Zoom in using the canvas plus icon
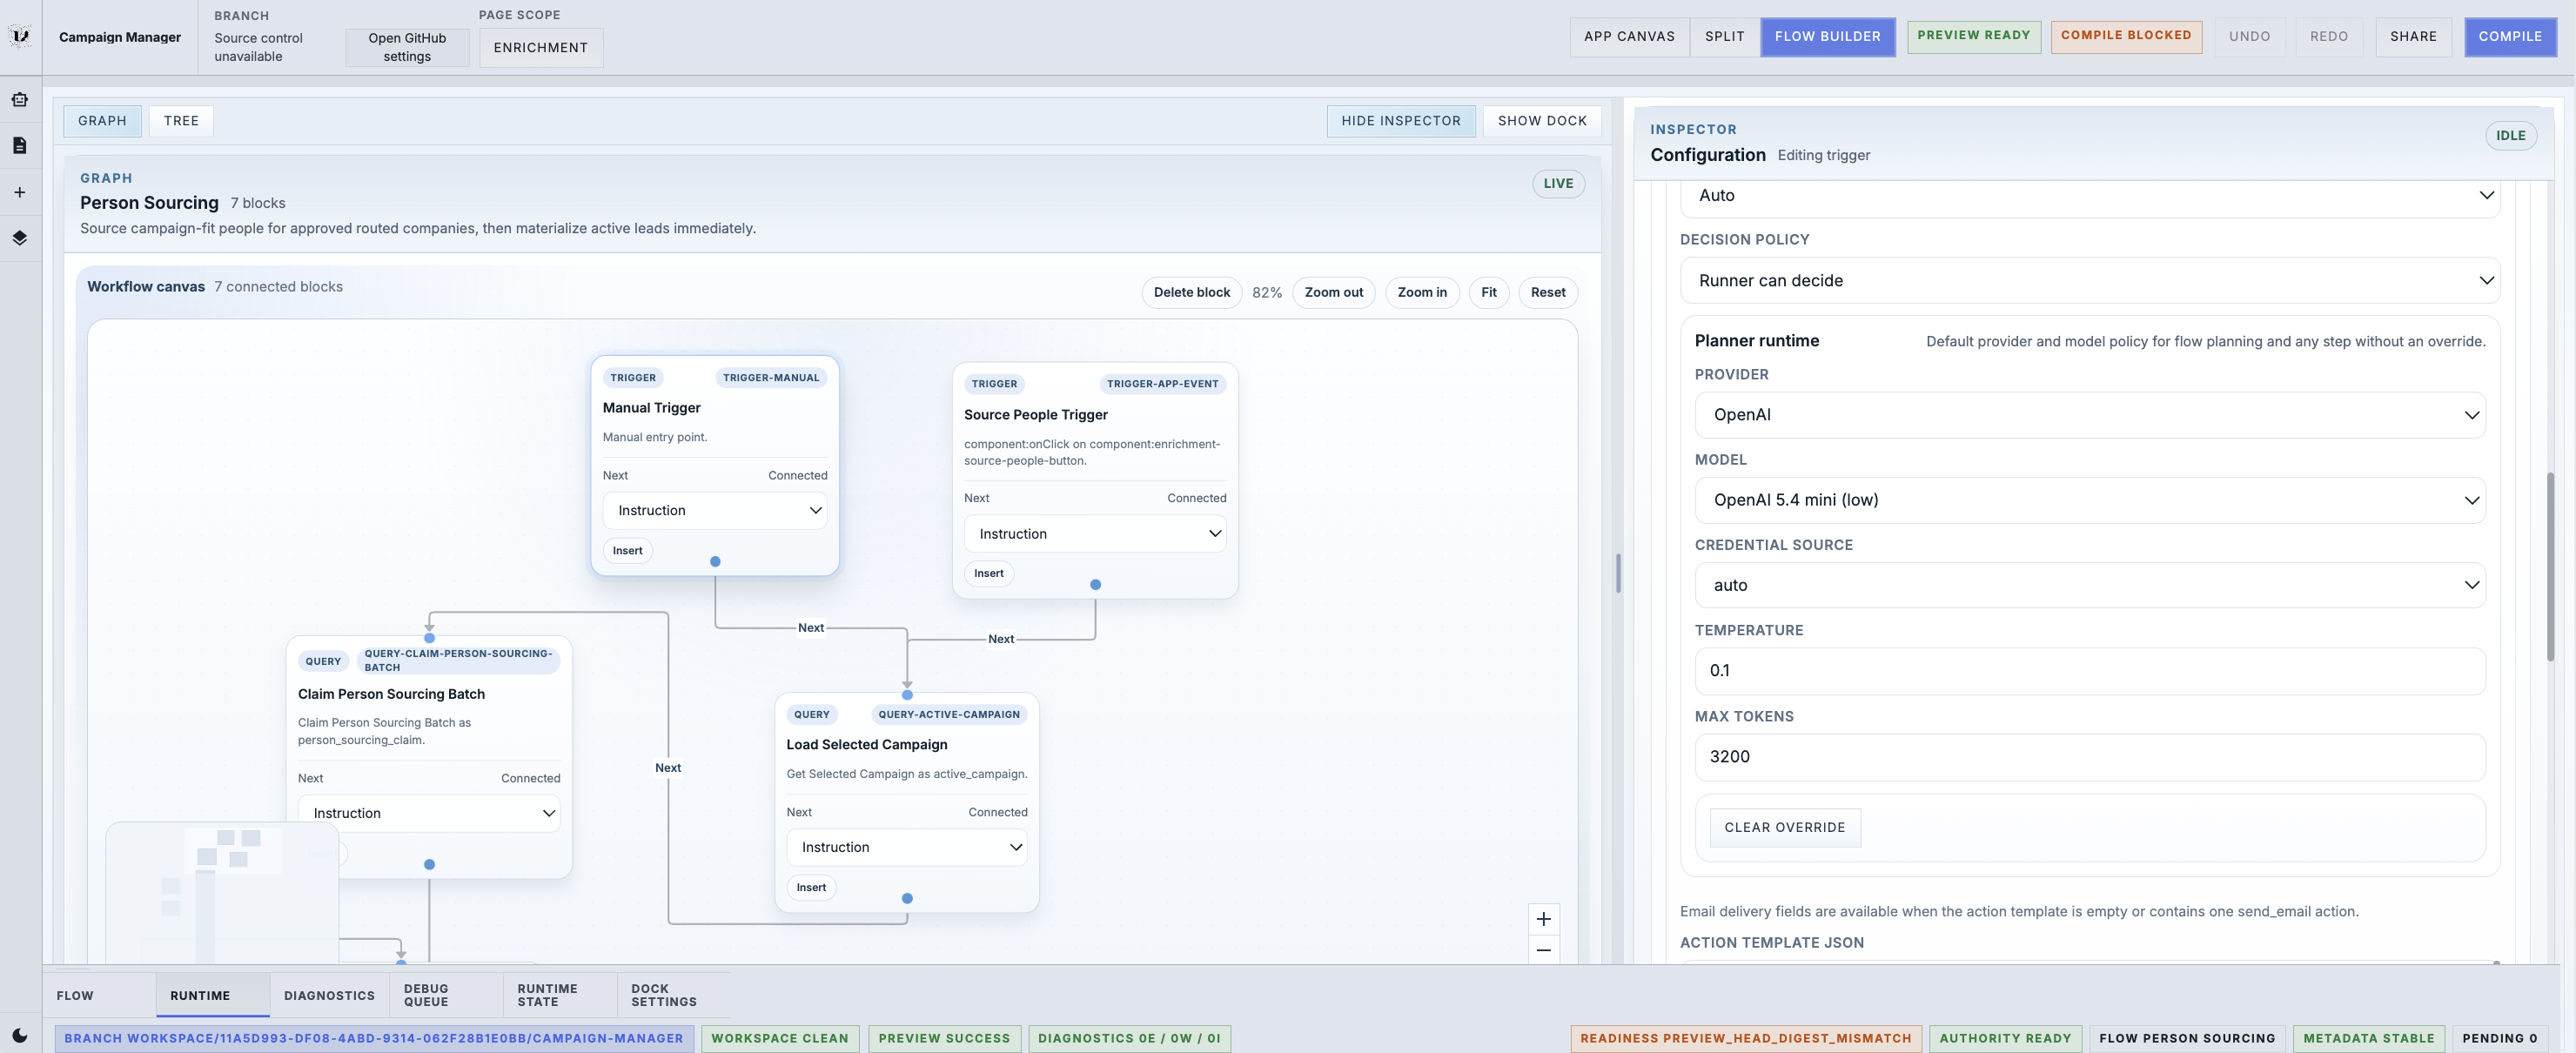This screenshot has width=2576, height=1053. [1543, 919]
